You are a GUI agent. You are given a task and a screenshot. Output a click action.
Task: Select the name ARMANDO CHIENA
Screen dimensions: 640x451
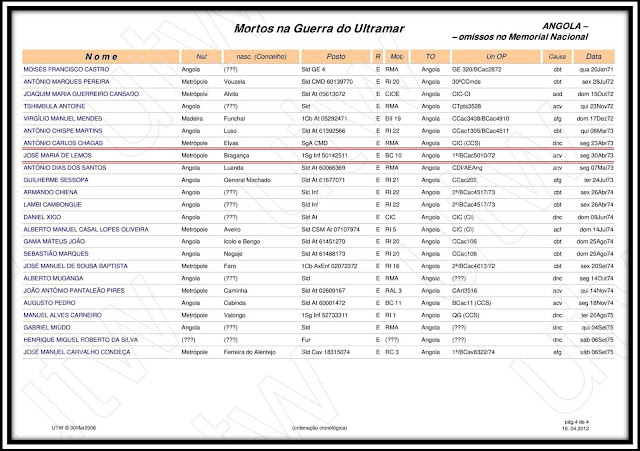[x=50, y=192]
